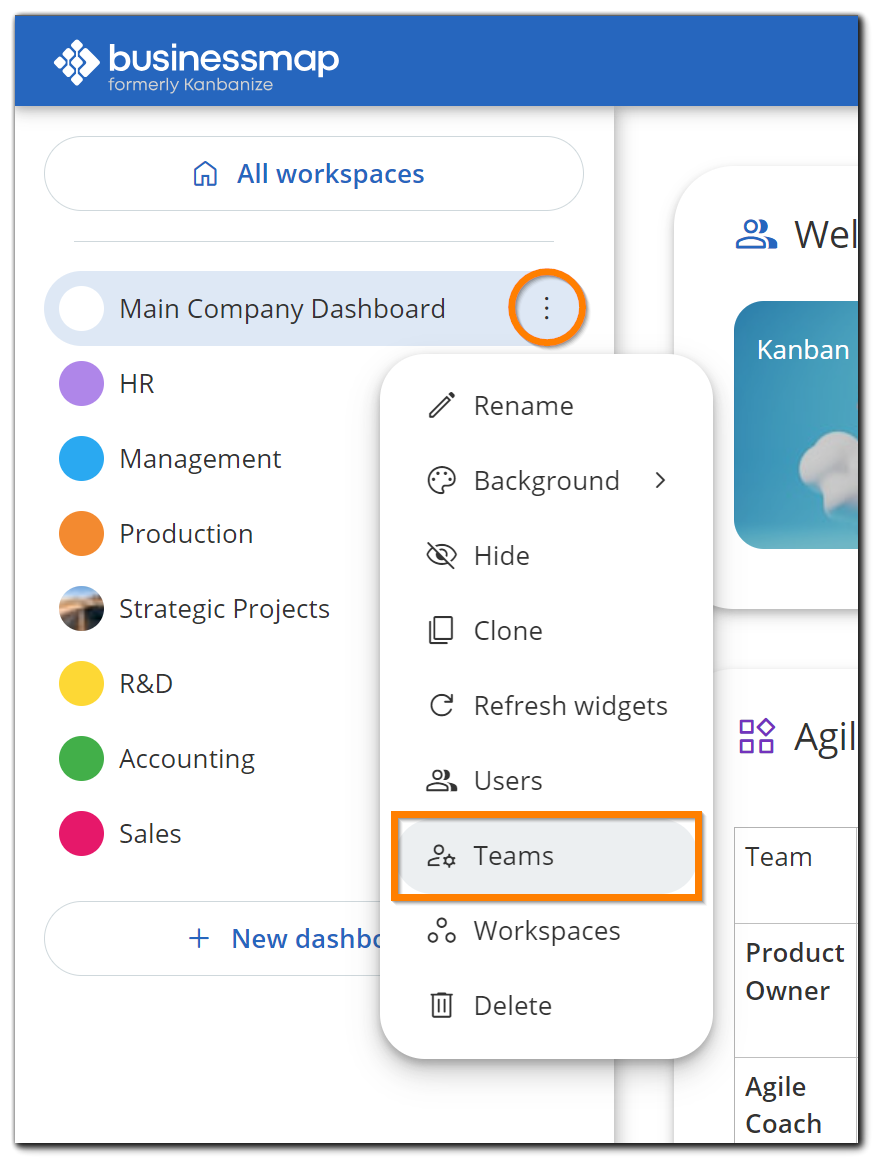Expand the Background submenu chevron

pyautogui.click(x=660, y=480)
